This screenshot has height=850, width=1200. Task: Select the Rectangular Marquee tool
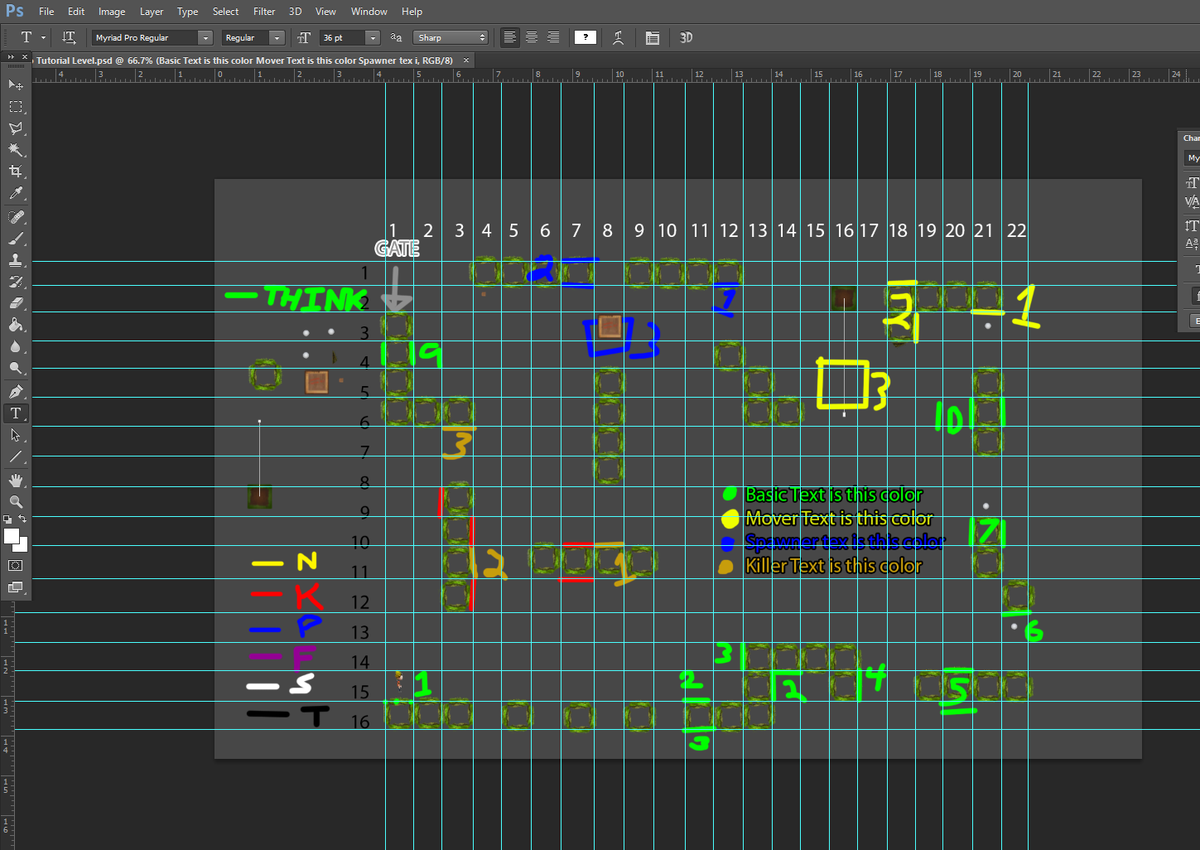15,107
